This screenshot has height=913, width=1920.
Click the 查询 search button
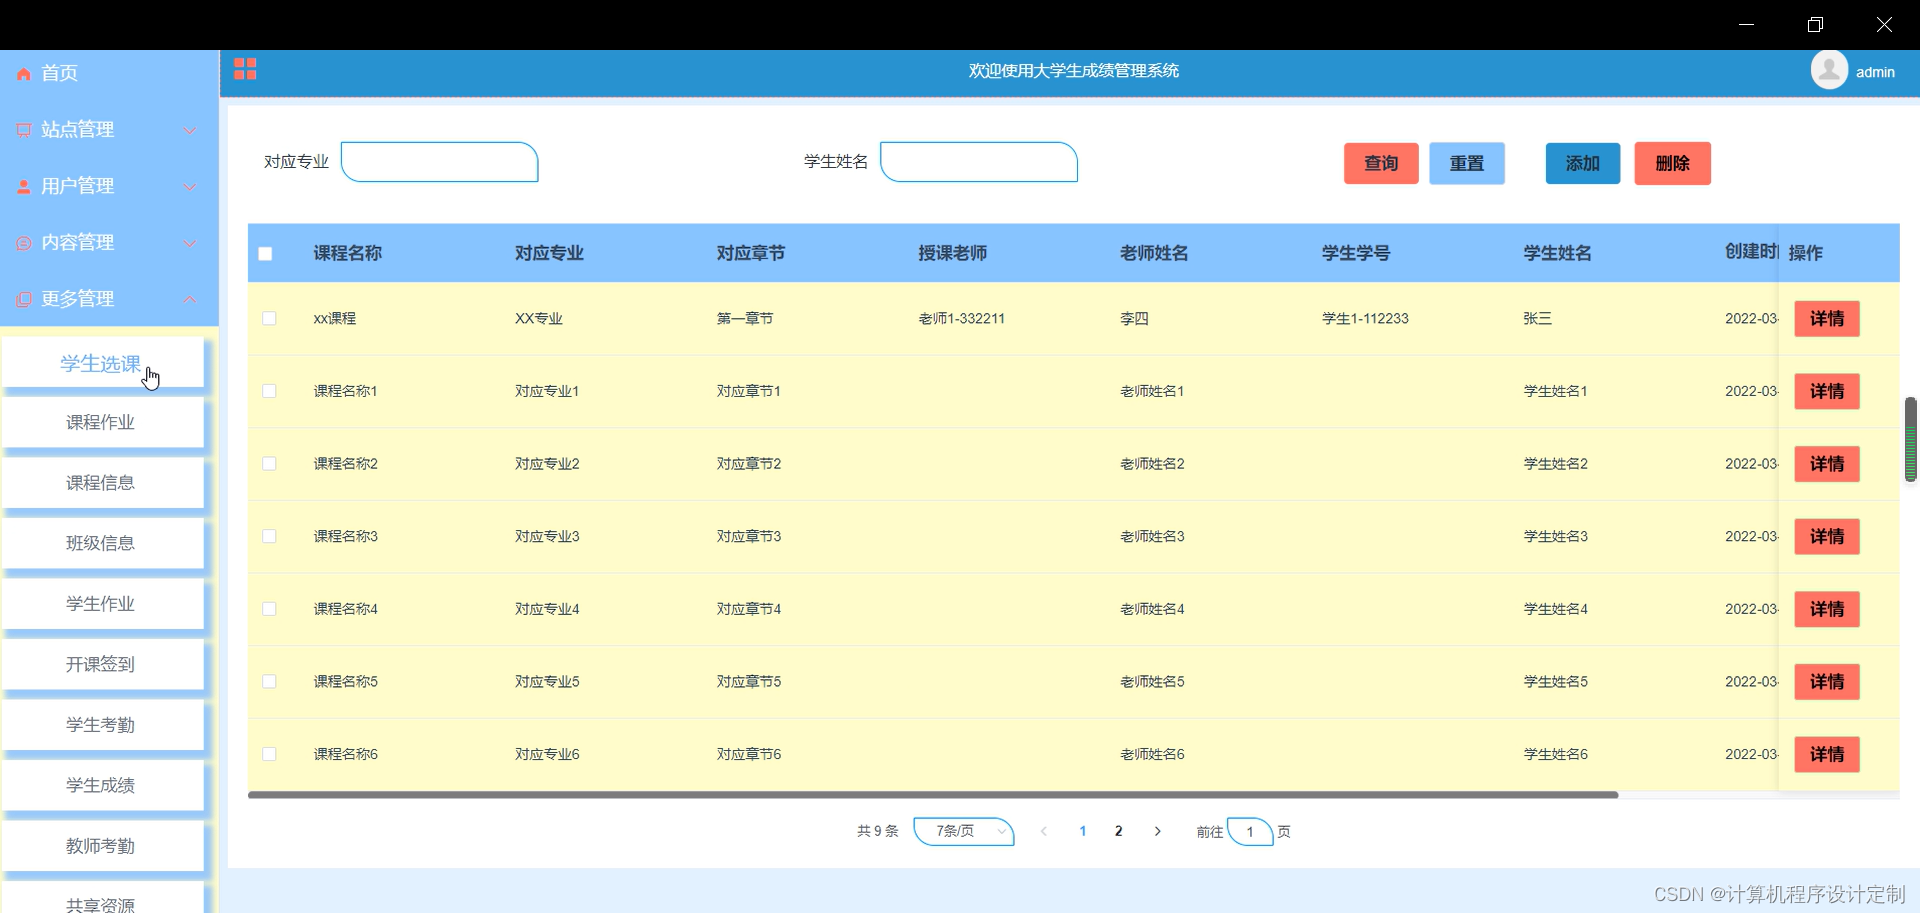point(1380,163)
